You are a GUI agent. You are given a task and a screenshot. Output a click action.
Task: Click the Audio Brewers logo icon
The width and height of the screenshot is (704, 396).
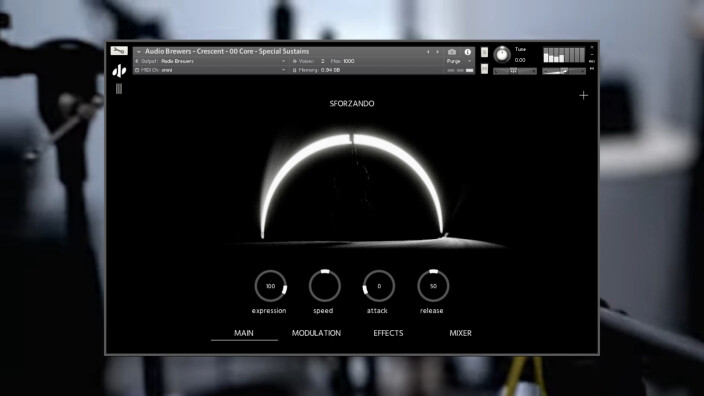119,70
